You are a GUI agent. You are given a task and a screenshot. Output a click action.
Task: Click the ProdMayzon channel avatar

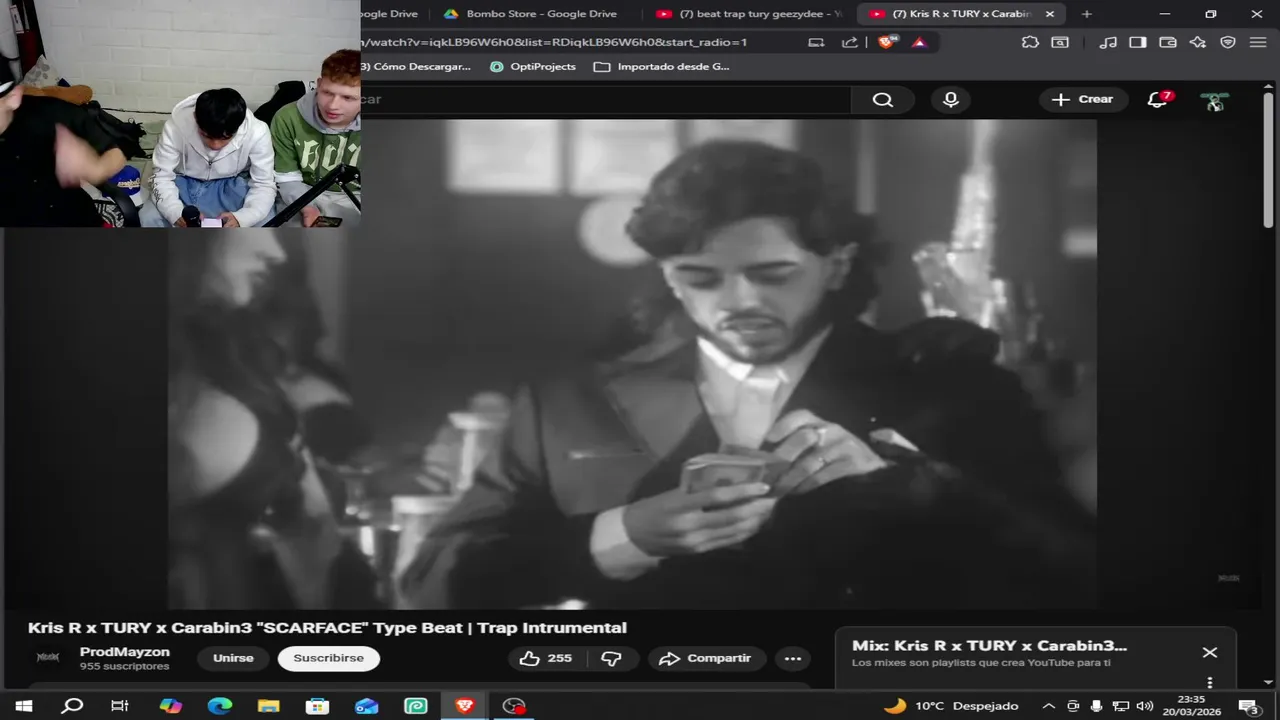[x=48, y=657]
